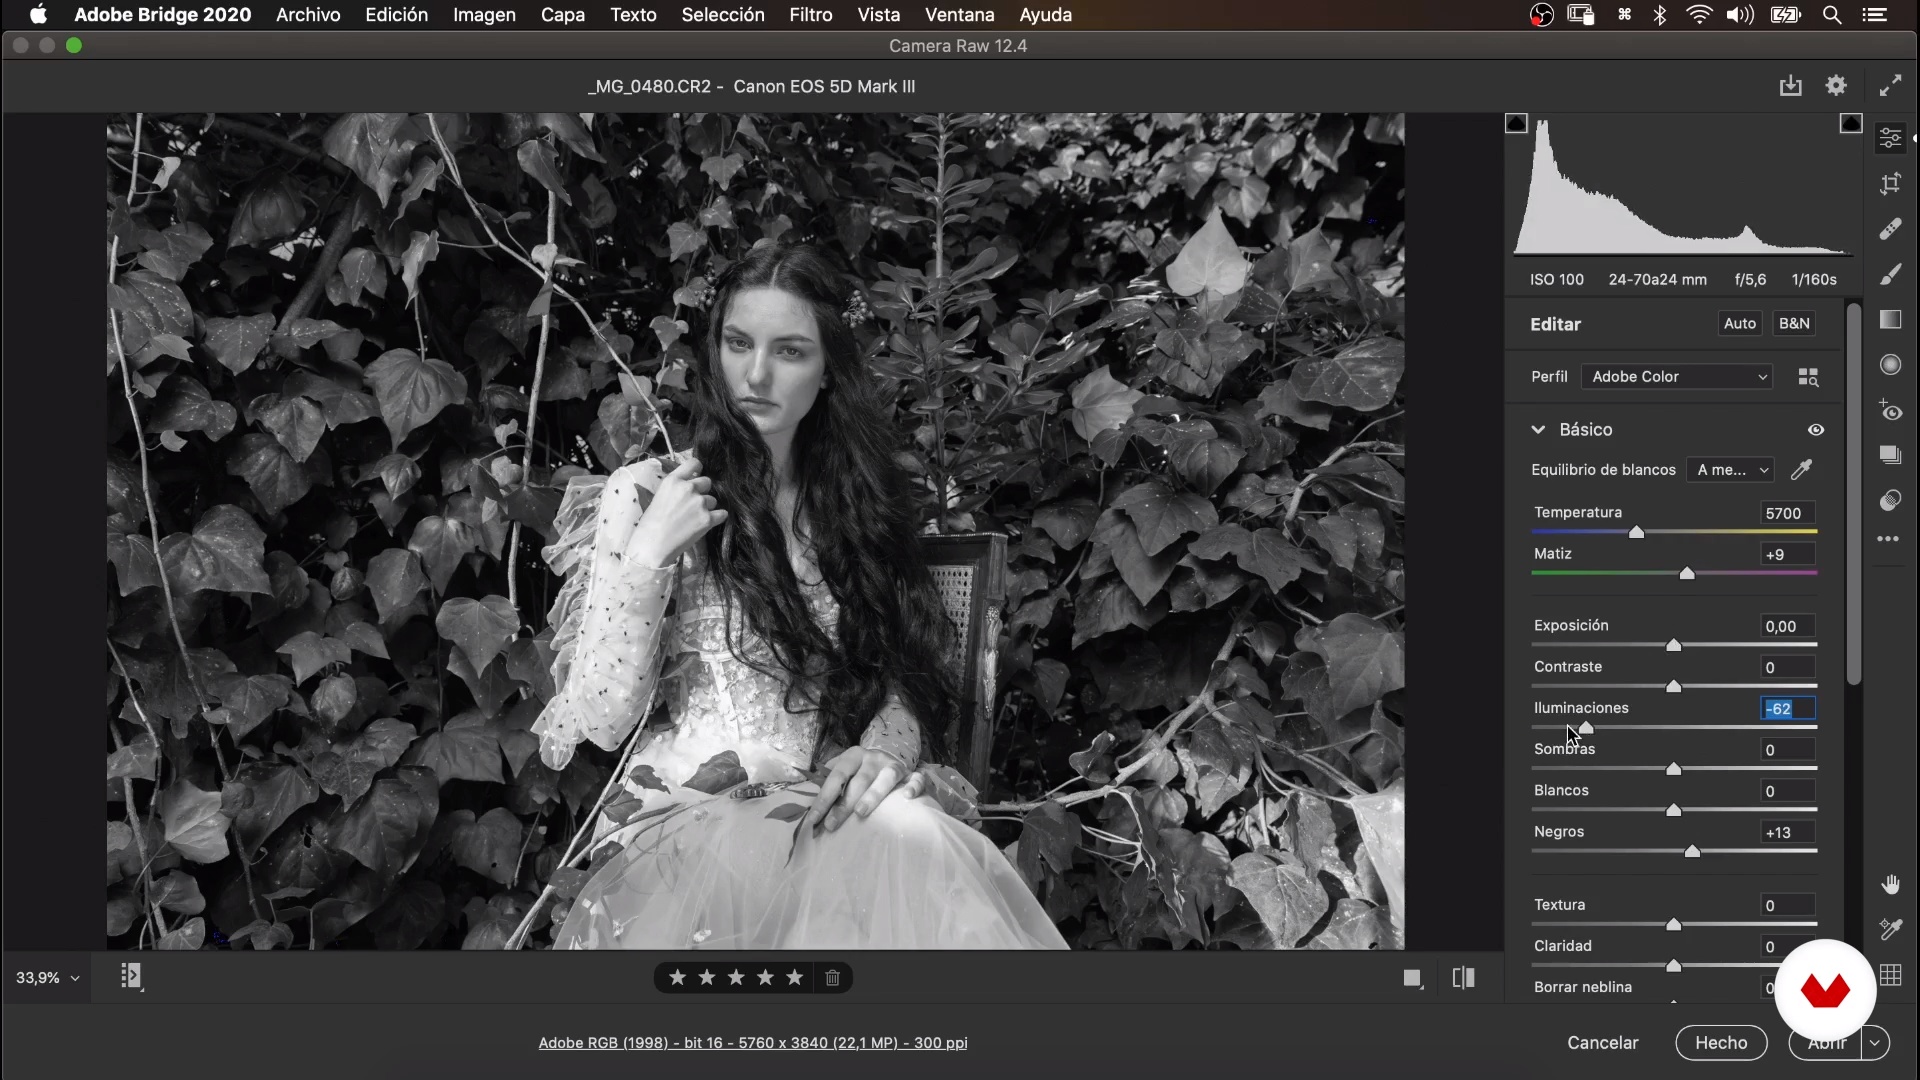
Task: Toggle shadow clipping warning in histogram
Action: [x=1516, y=123]
